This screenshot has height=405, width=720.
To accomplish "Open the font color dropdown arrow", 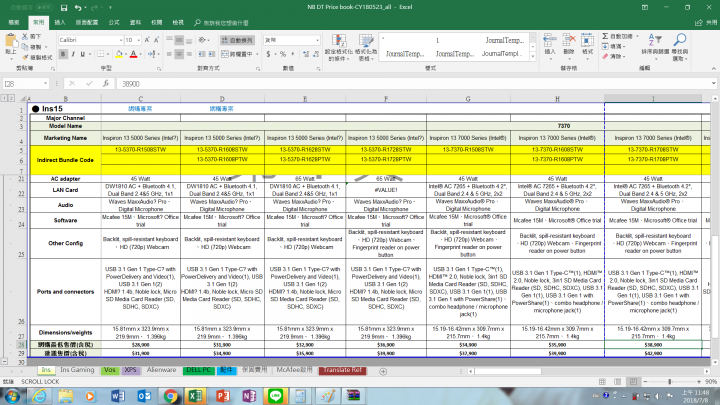I will coord(141,54).
